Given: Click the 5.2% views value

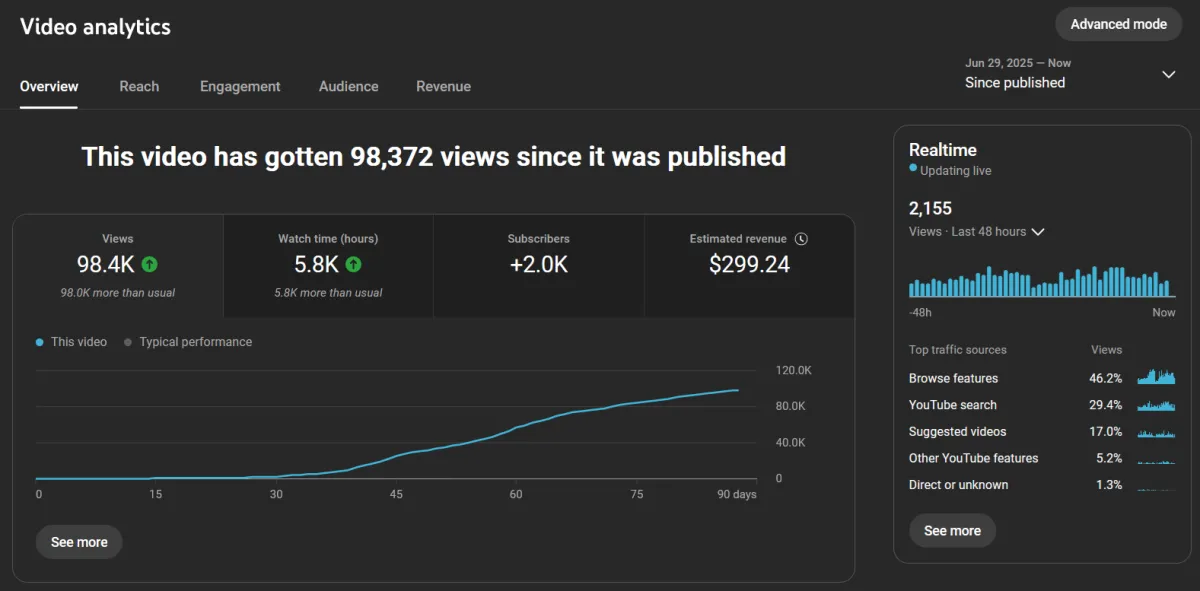Looking at the screenshot, I should [x=1109, y=458].
